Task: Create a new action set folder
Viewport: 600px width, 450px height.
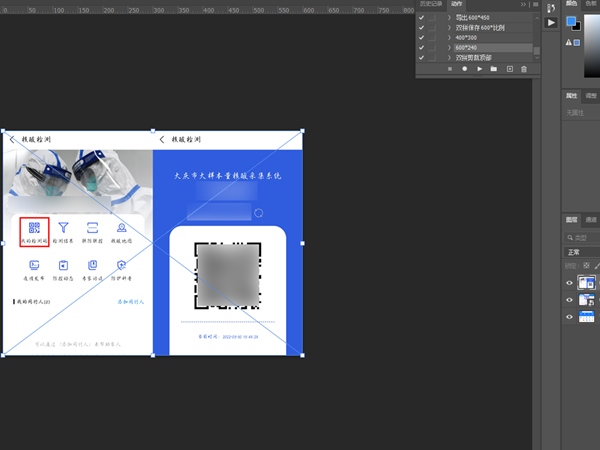Action: click(494, 69)
